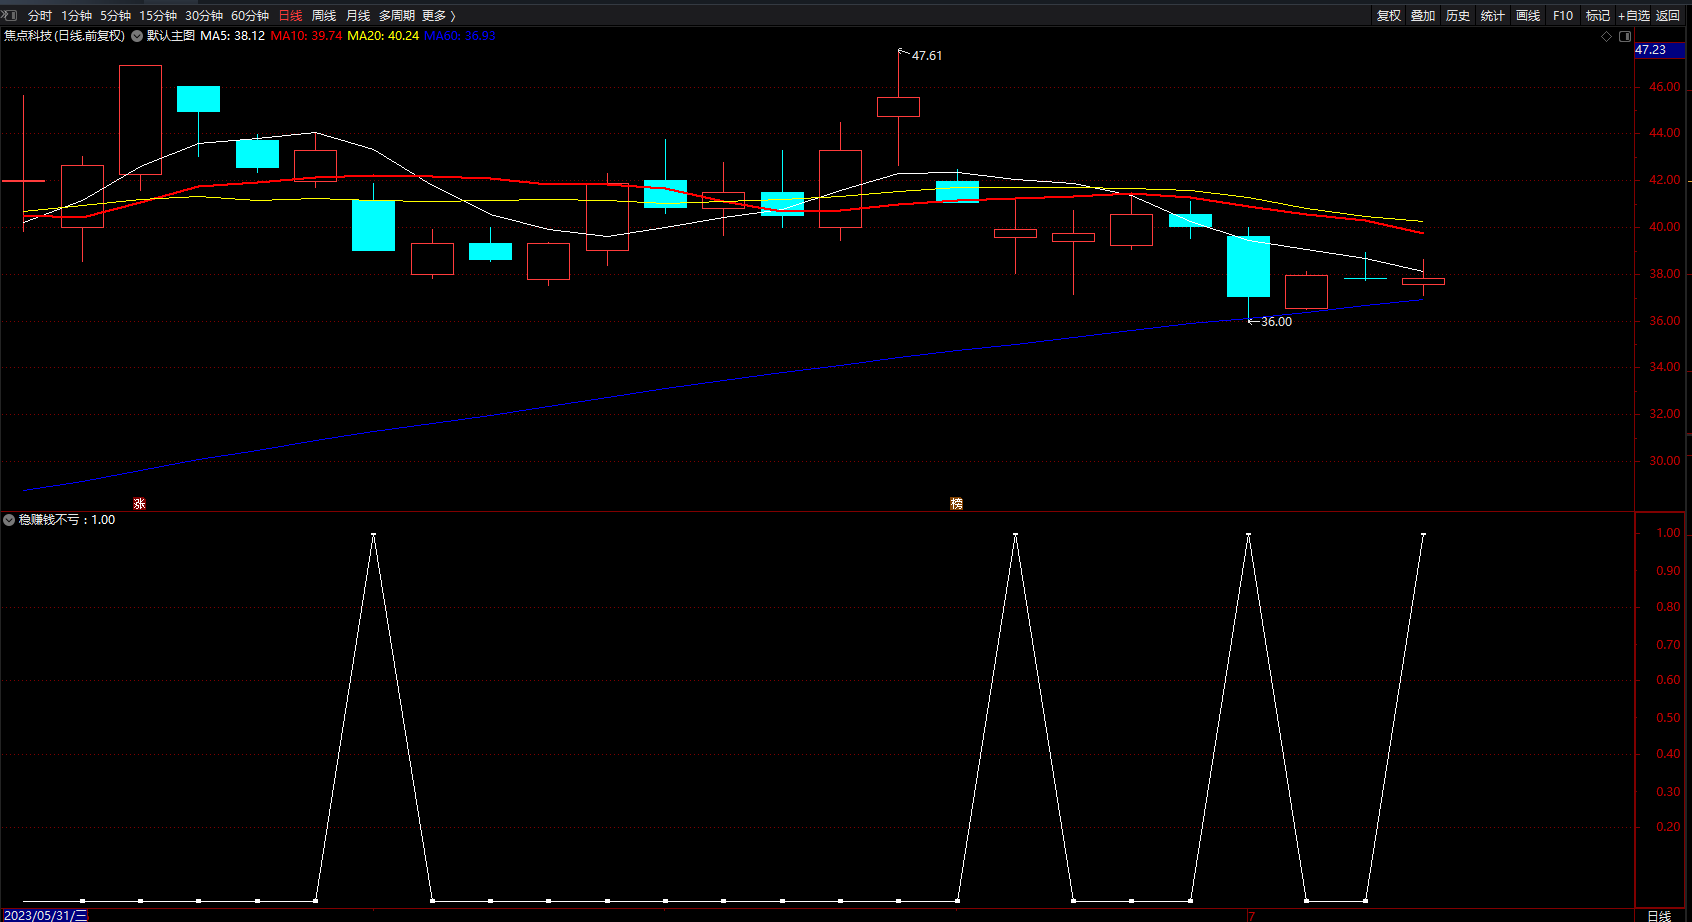1692x922 pixels.
Task: Click the candlestick with the 47.61 high
Action: pos(898,107)
